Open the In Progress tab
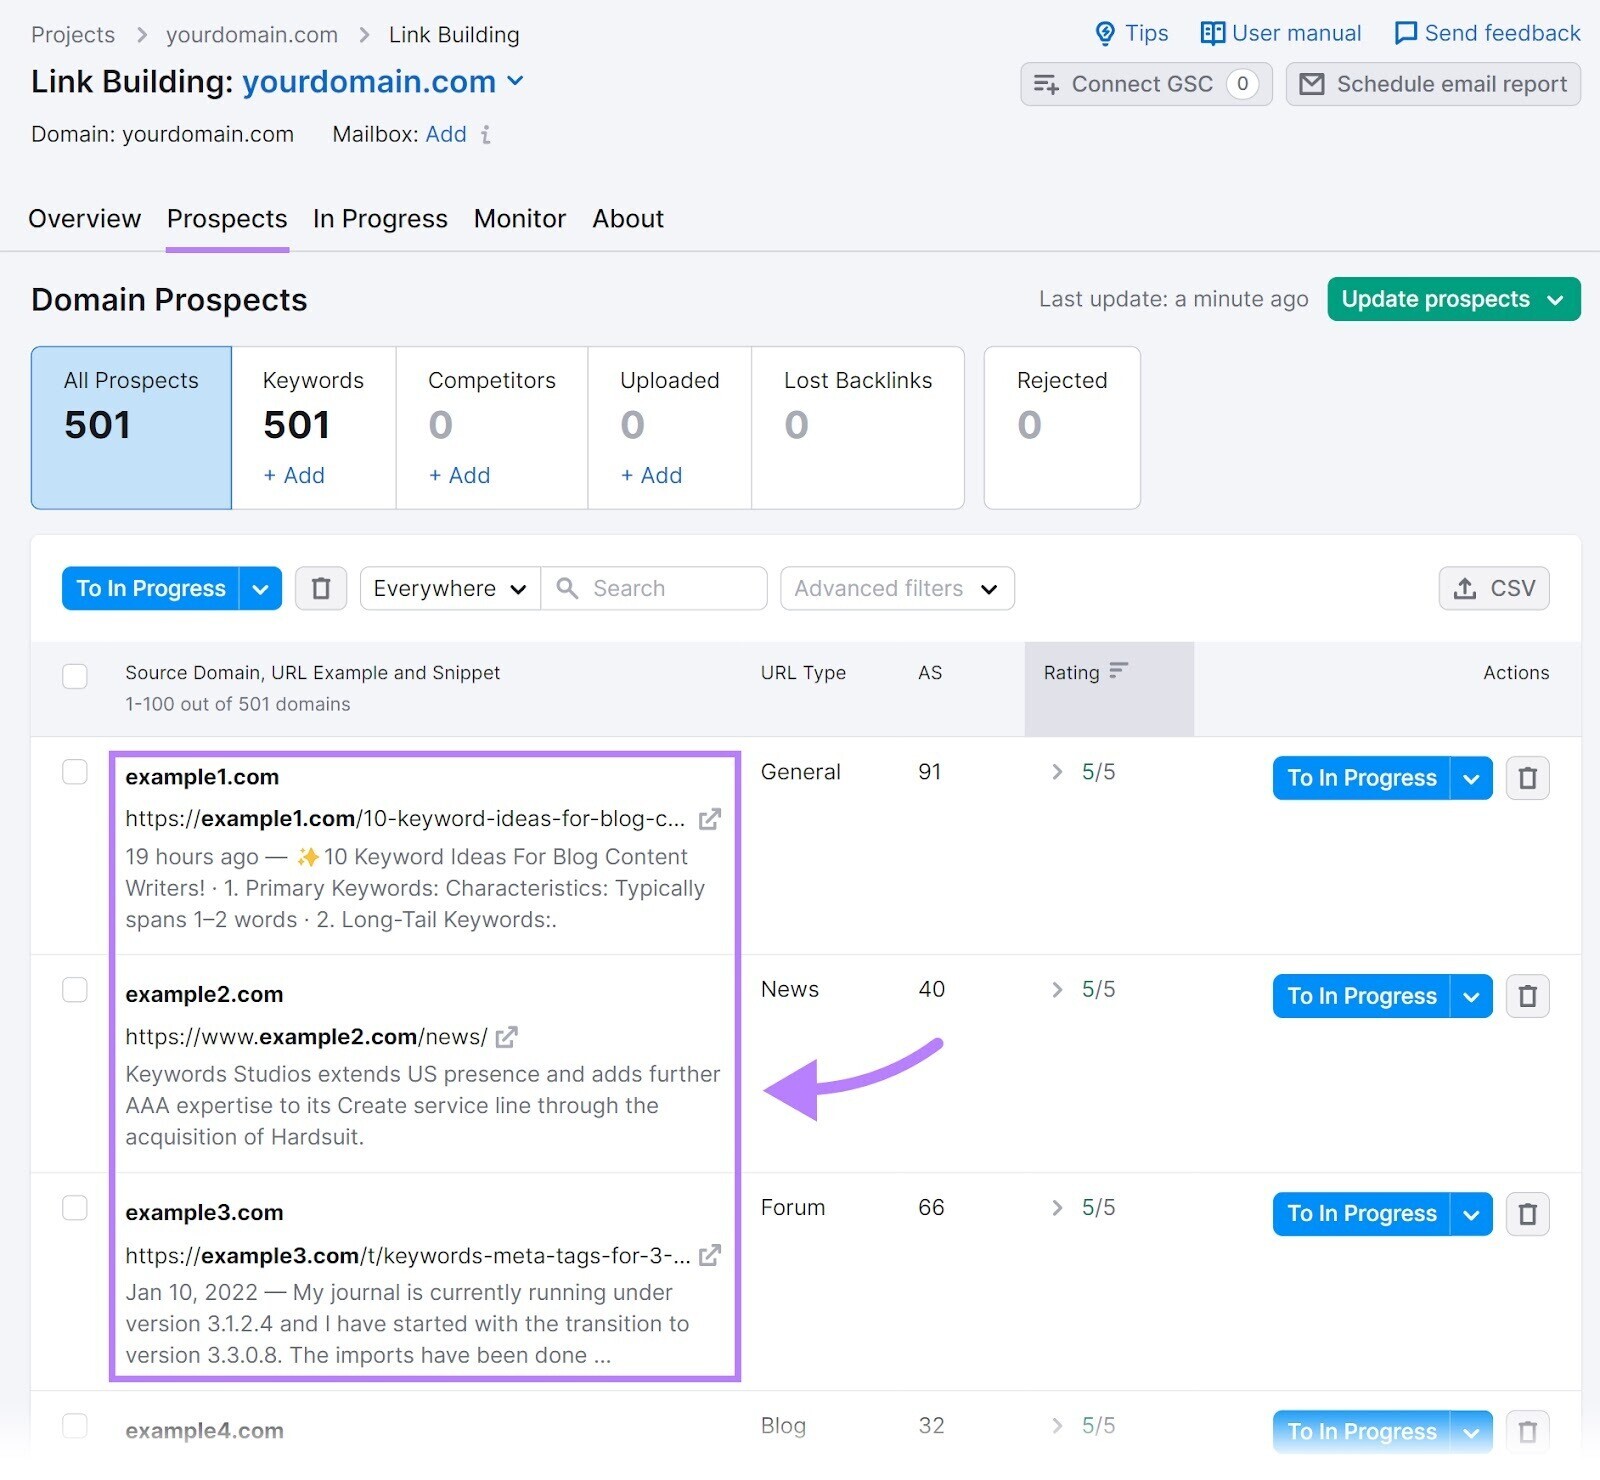This screenshot has height=1480, width=1600. (380, 219)
